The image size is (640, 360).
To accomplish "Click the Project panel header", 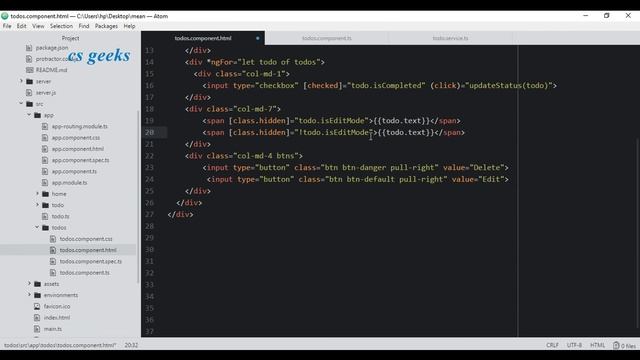I will [x=70, y=38].
